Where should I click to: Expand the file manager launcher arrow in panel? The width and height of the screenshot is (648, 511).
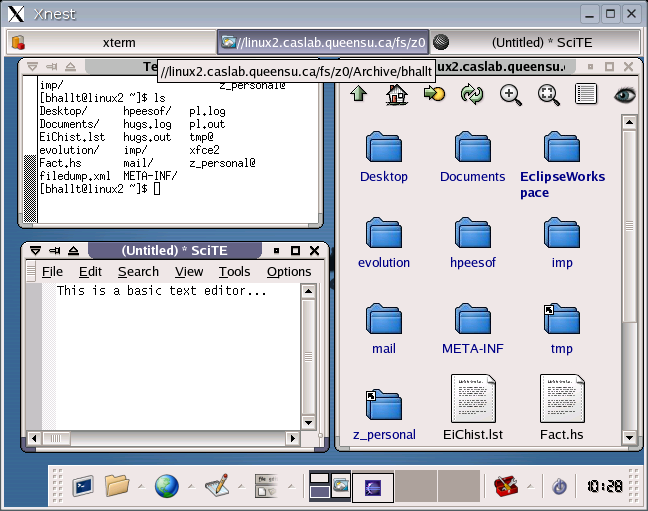tap(139, 487)
